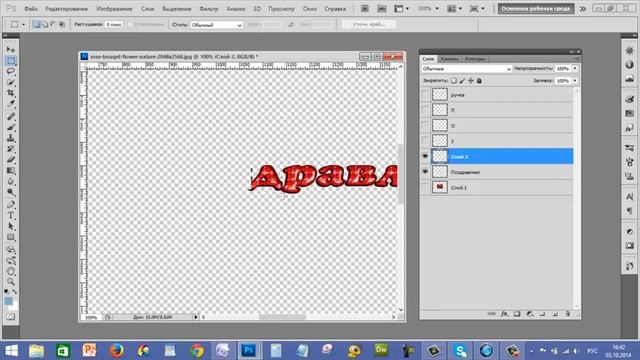640x360 pixels.
Task: Click the Lock transparent pixels icon
Action: (x=454, y=81)
